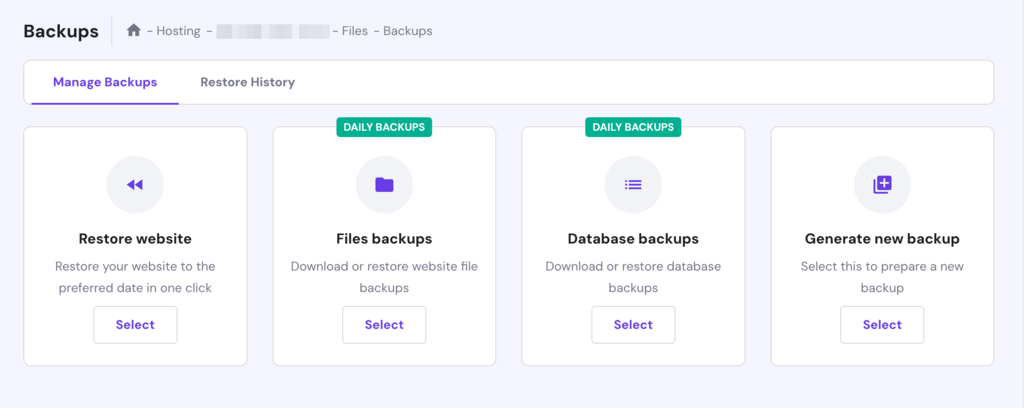Open Files in the breadcrumb trail
Screen dimensions: 1024x408
click(x=354, y=31)
